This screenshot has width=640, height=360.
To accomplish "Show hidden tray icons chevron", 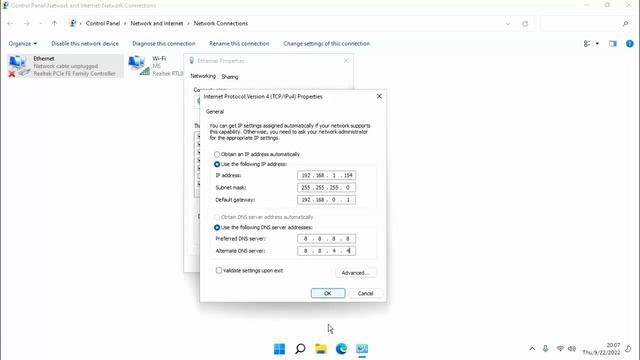I will pos(532,349).
